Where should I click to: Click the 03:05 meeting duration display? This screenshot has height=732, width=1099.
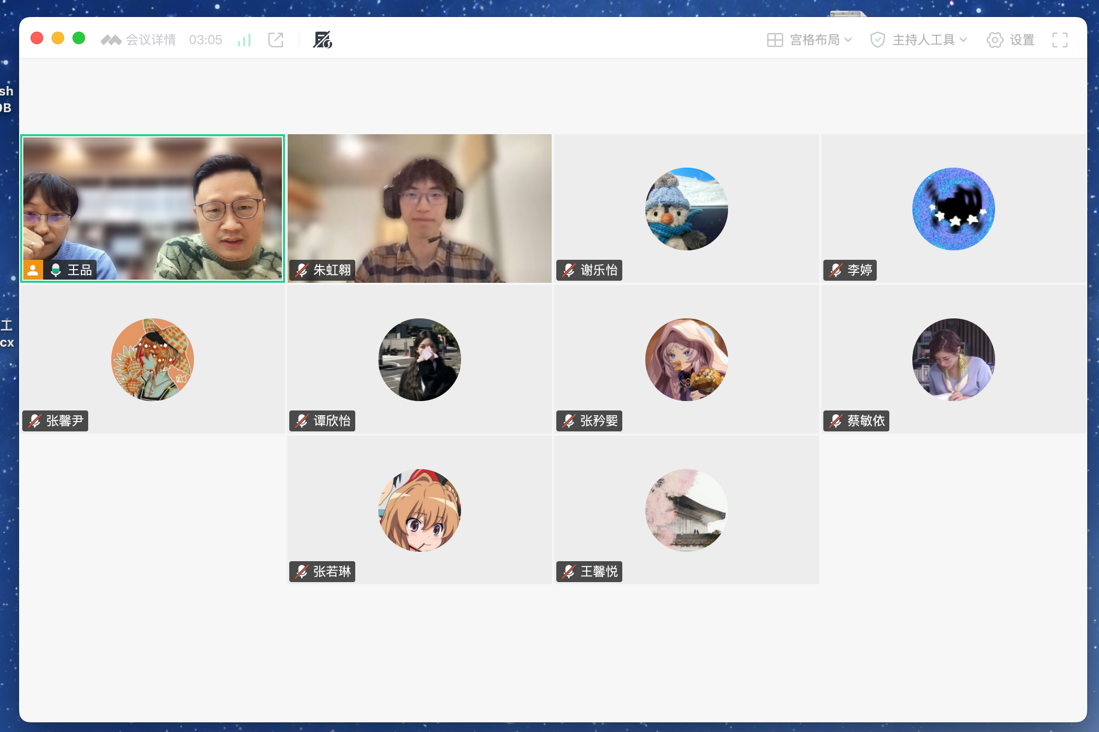click(x=205, y=39)
